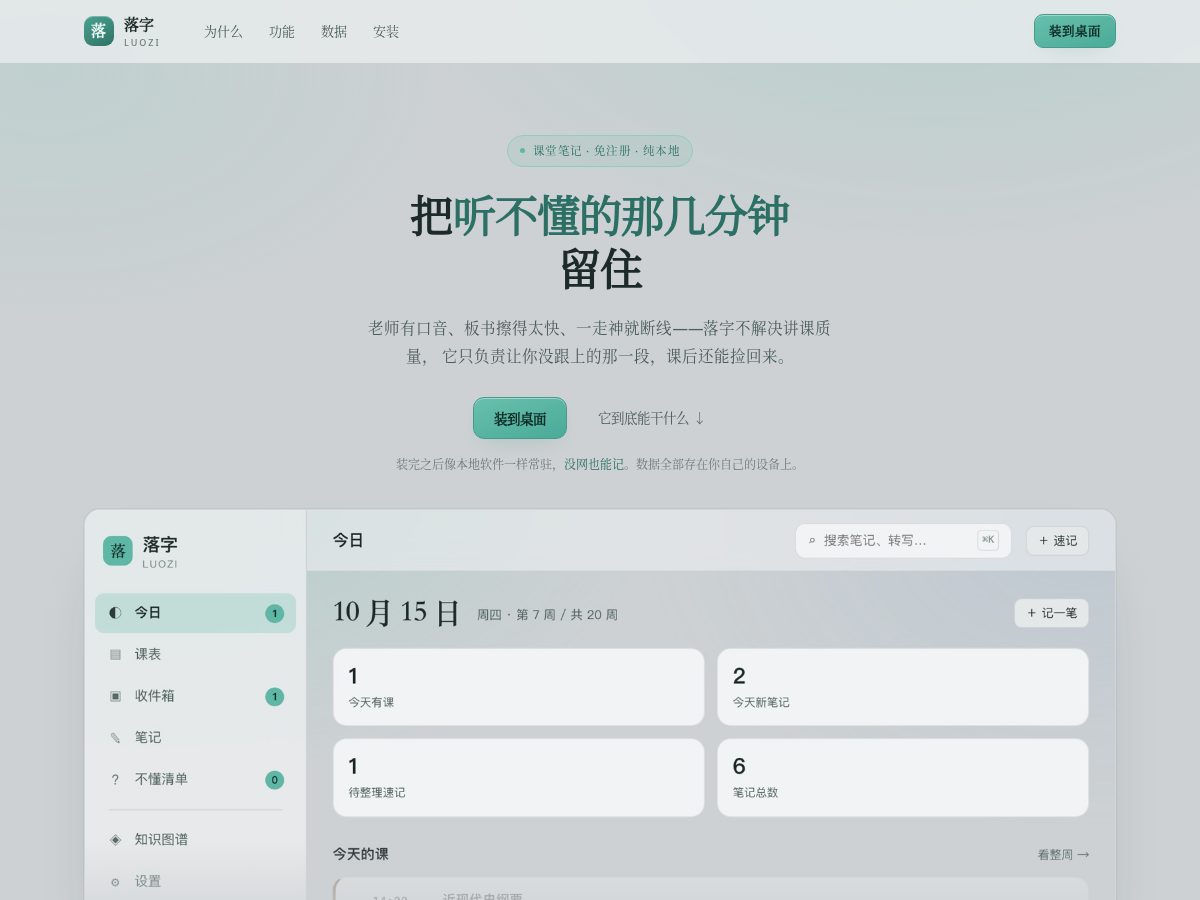The width and height of the screenshot is (1200, 900).
Task: Click the 今天的课 section heading
Action: [x=361, y=854]
